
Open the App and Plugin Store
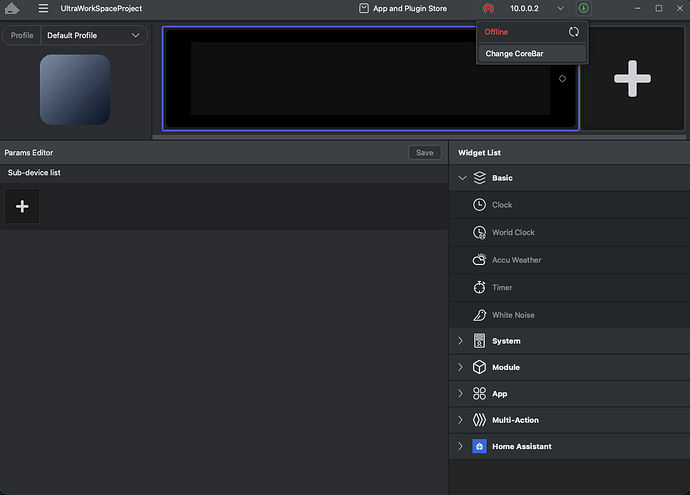403,8
